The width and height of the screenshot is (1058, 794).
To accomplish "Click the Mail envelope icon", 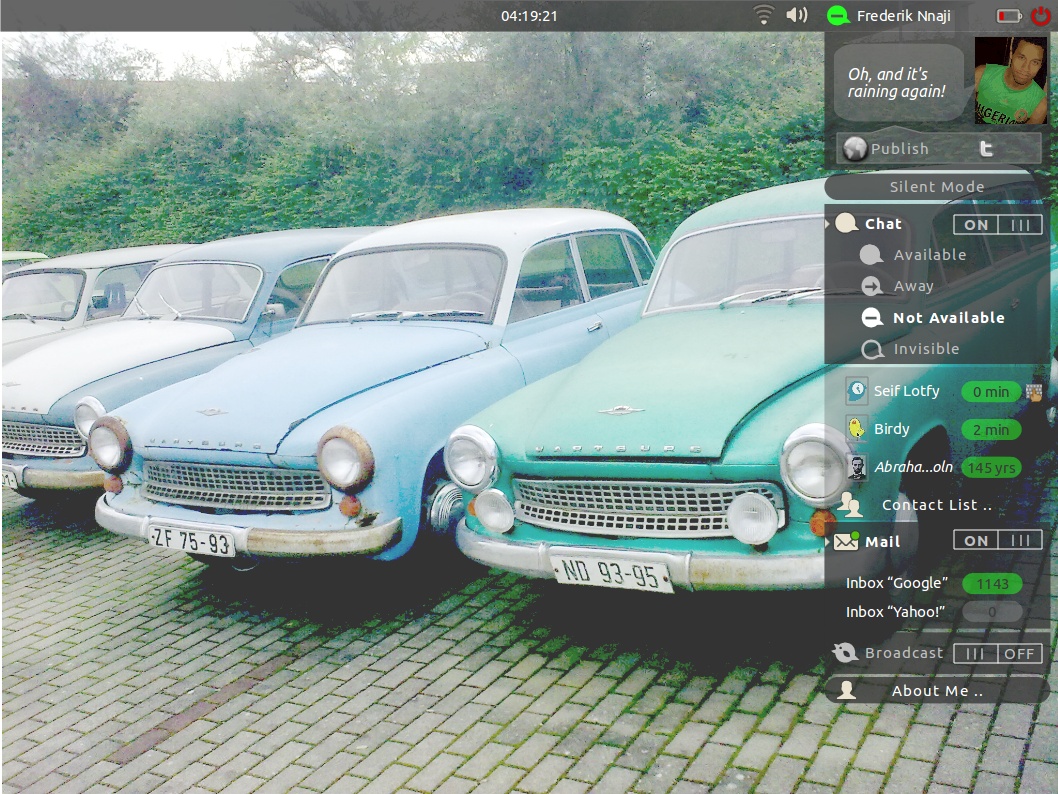I will point(846,541).
